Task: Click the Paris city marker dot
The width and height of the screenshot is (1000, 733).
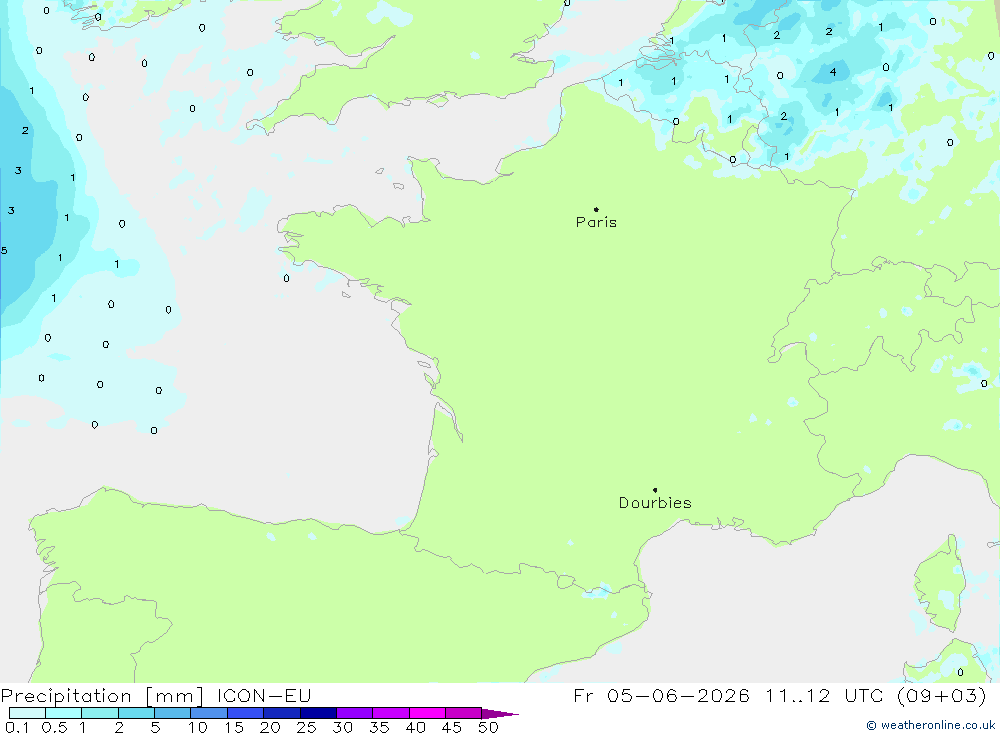Action: pos(596,209)
